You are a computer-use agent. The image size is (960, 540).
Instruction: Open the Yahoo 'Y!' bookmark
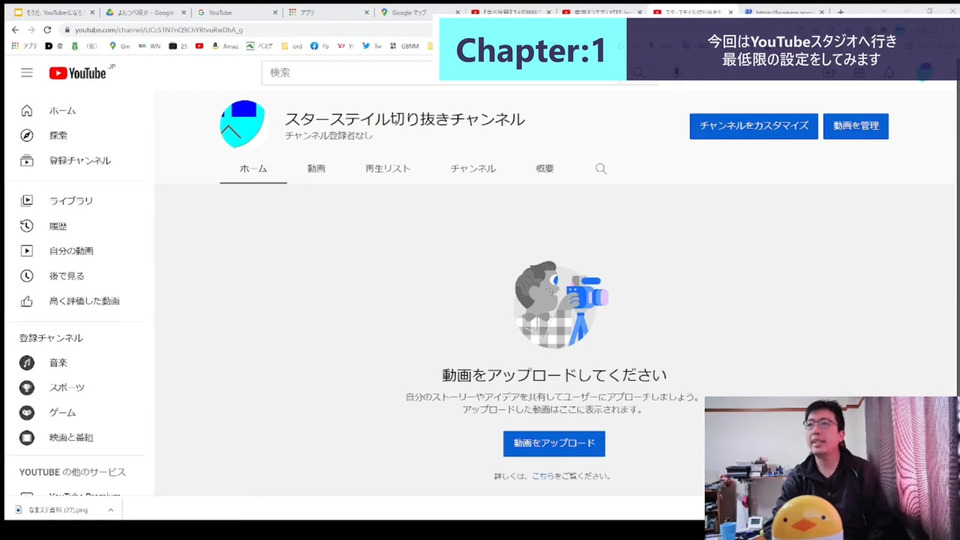click(x=345, y=46)
